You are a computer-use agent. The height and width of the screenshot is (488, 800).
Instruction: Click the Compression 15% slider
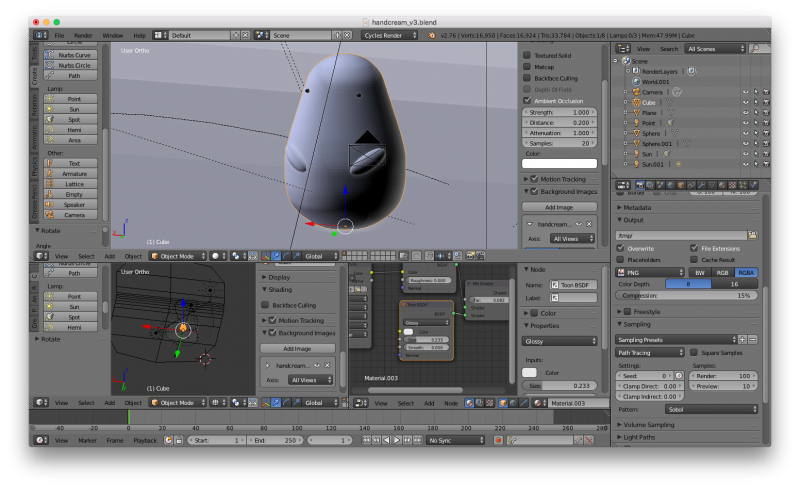687,295
